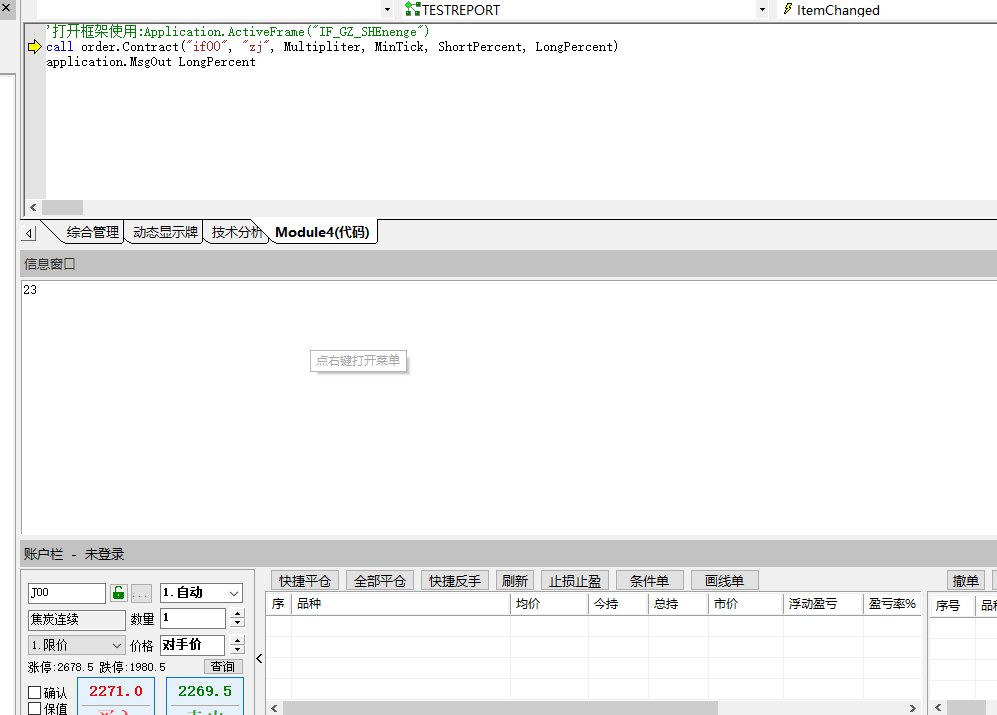This screenshot has width=997, height=715.
Task: Click the TESTREPORT object icon
Action: click(x=412, y=9)
